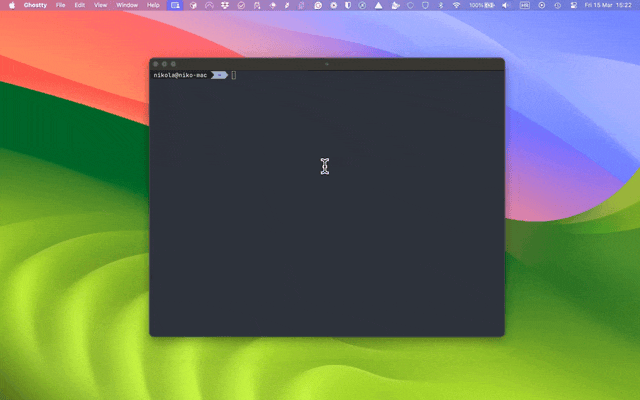Image resolution: width=640 pixels, height=400 pixels.
Task: Open the Apple menu
Action: click(x=12, y=5)
